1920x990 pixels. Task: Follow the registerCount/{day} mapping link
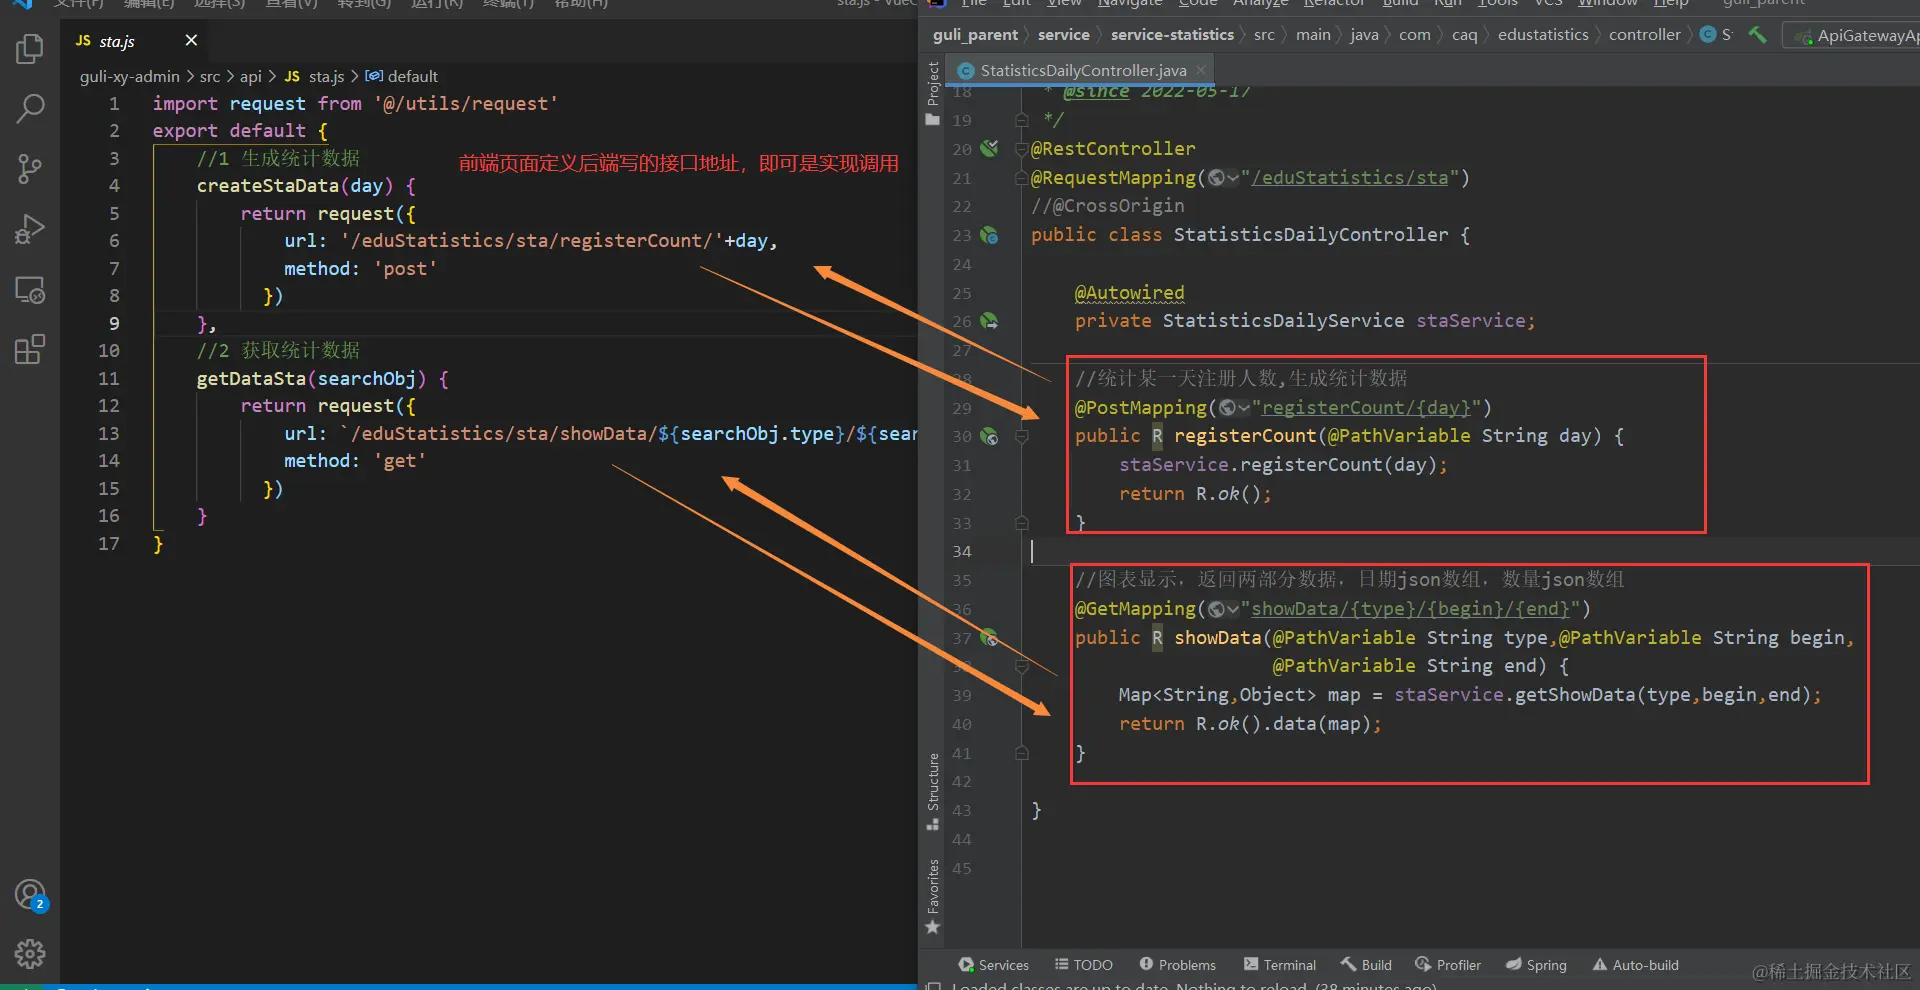point(1366,408)
